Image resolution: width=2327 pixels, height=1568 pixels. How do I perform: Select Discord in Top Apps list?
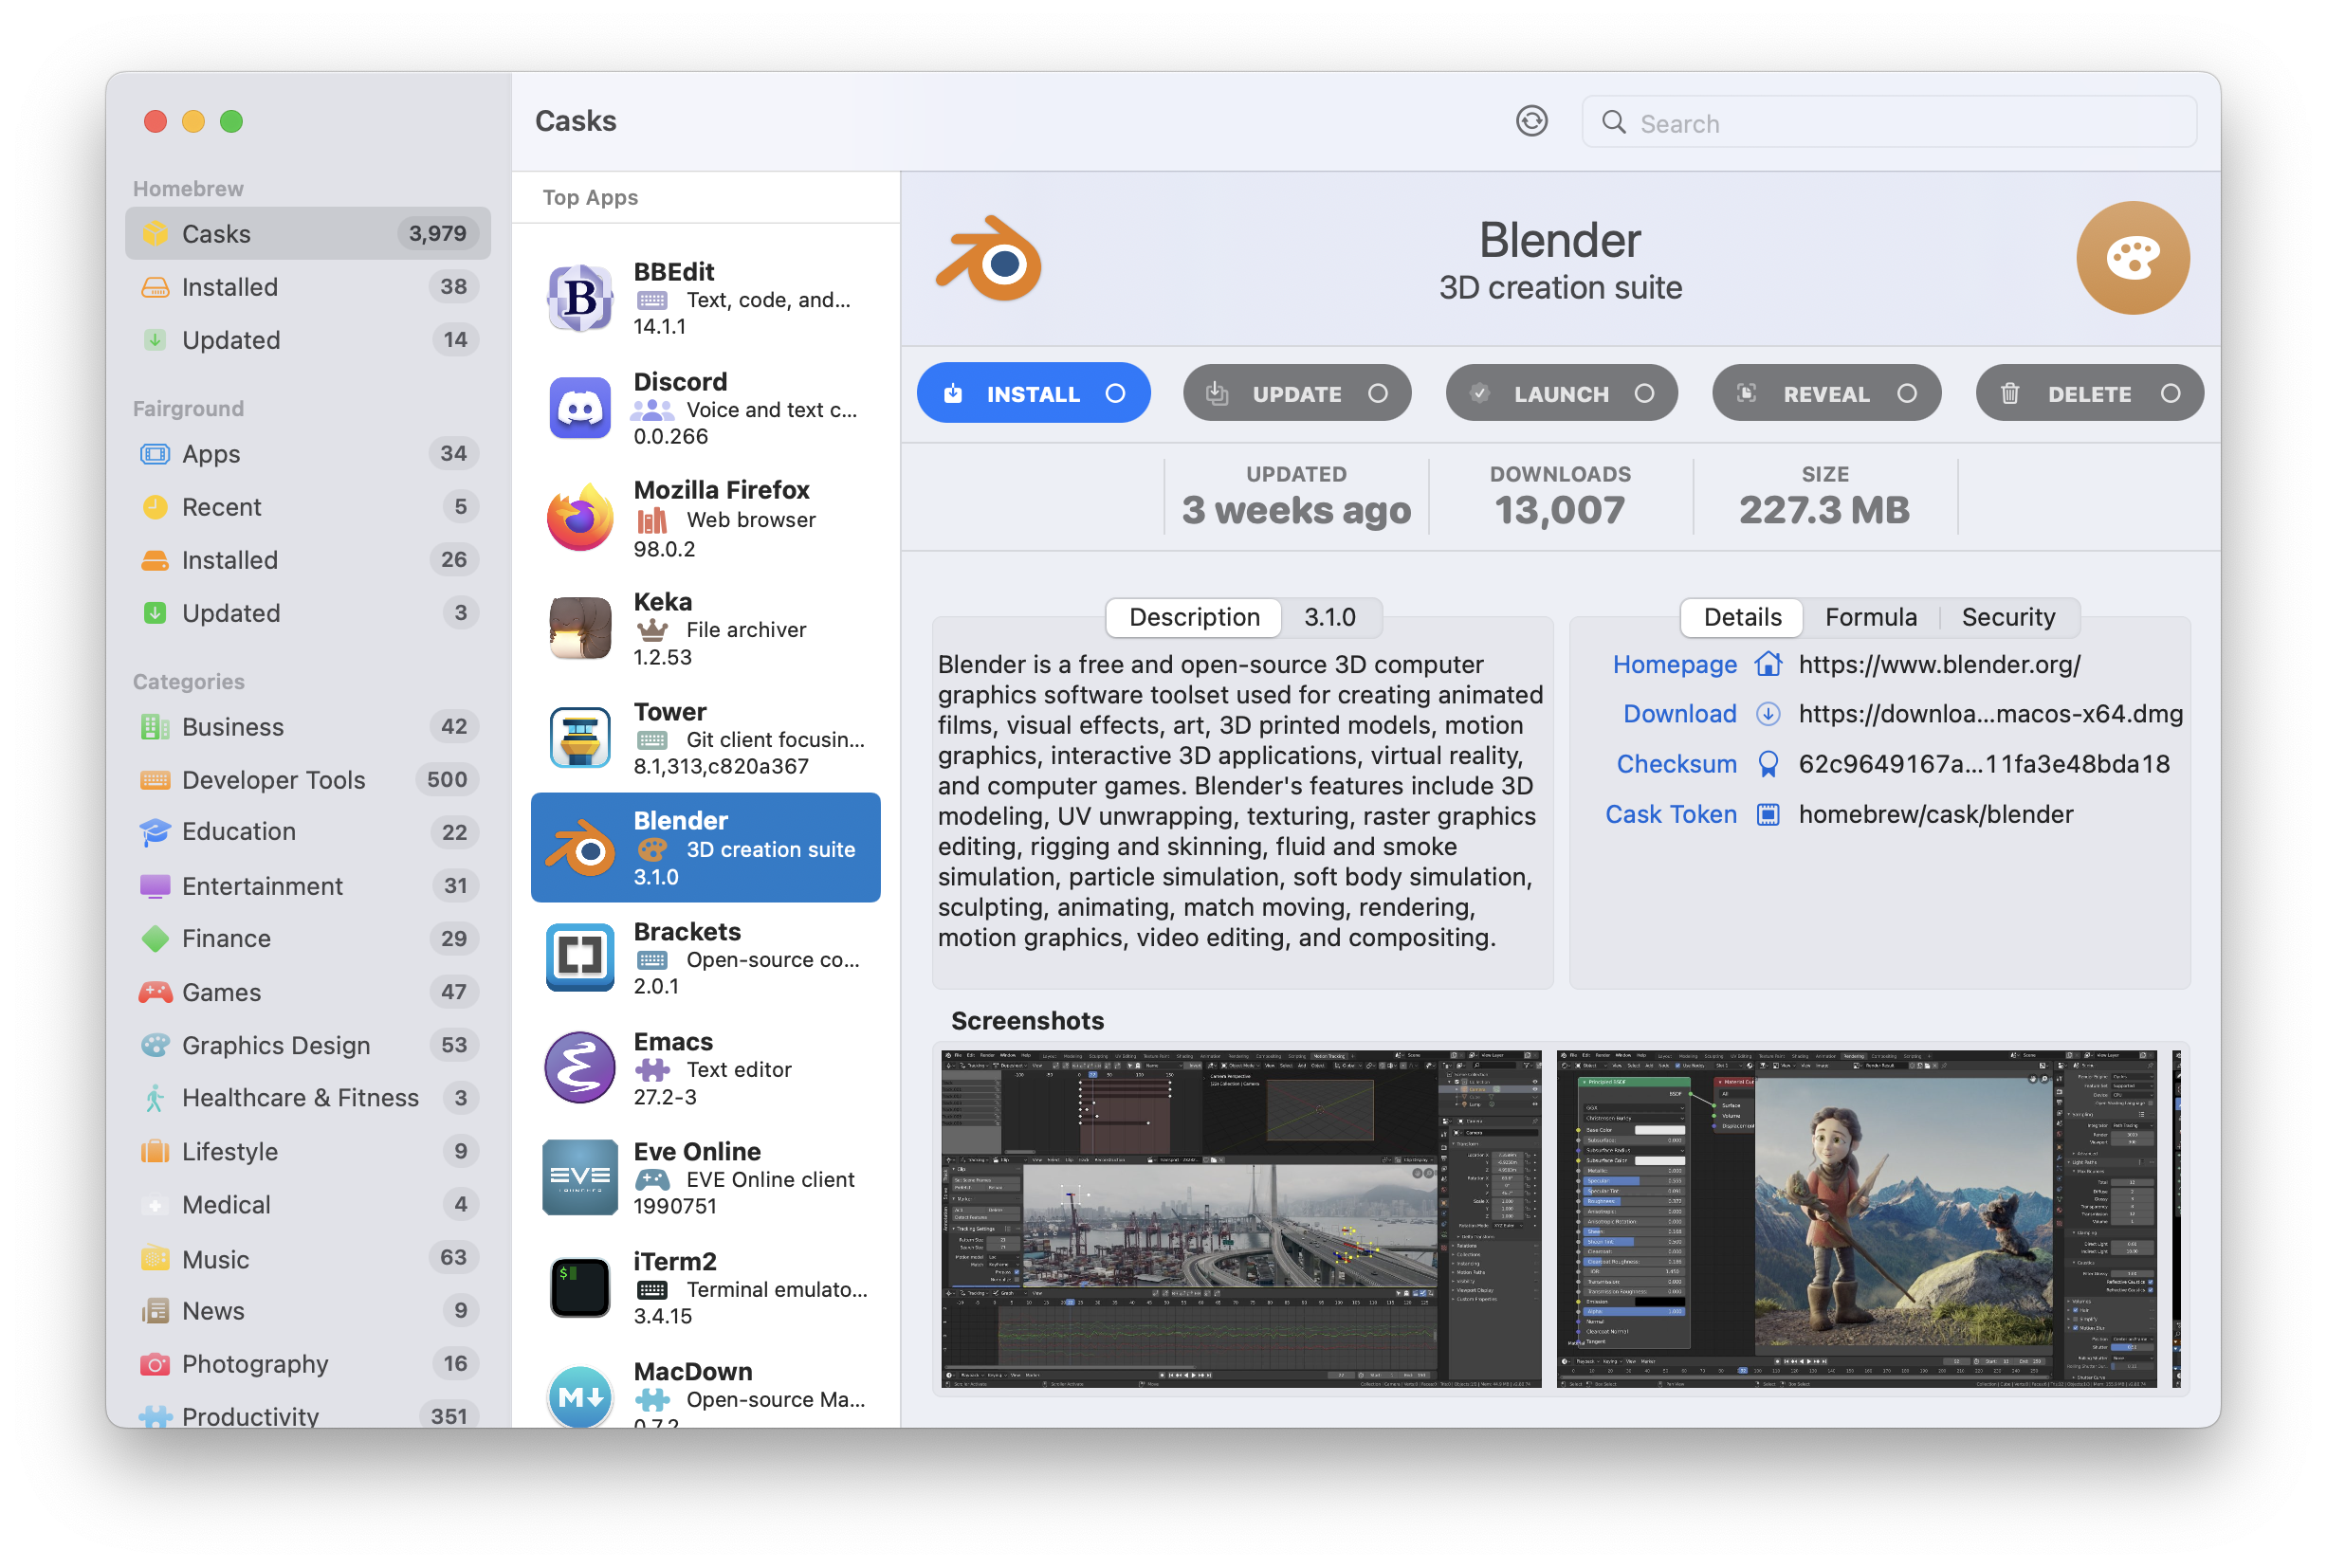705,408
